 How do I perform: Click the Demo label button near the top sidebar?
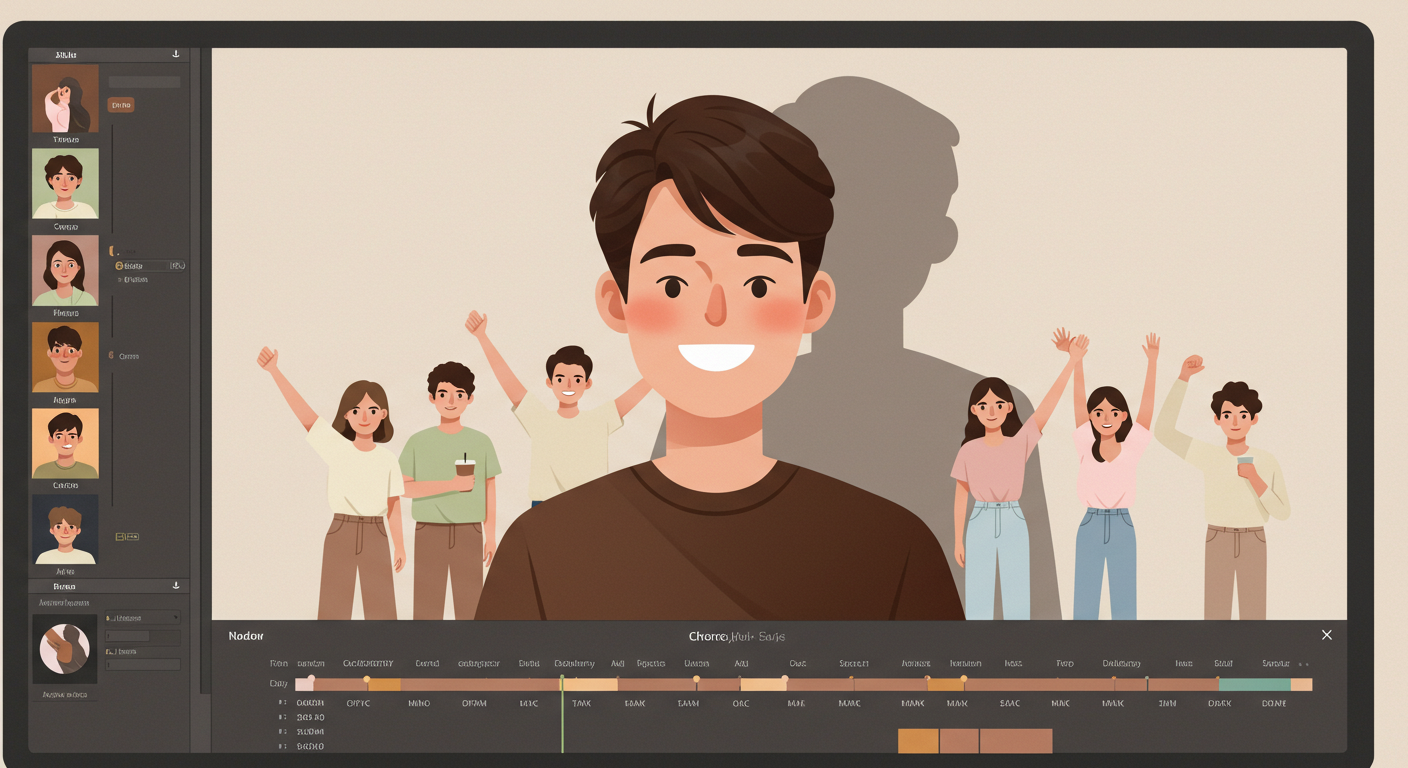coord(121,104)
